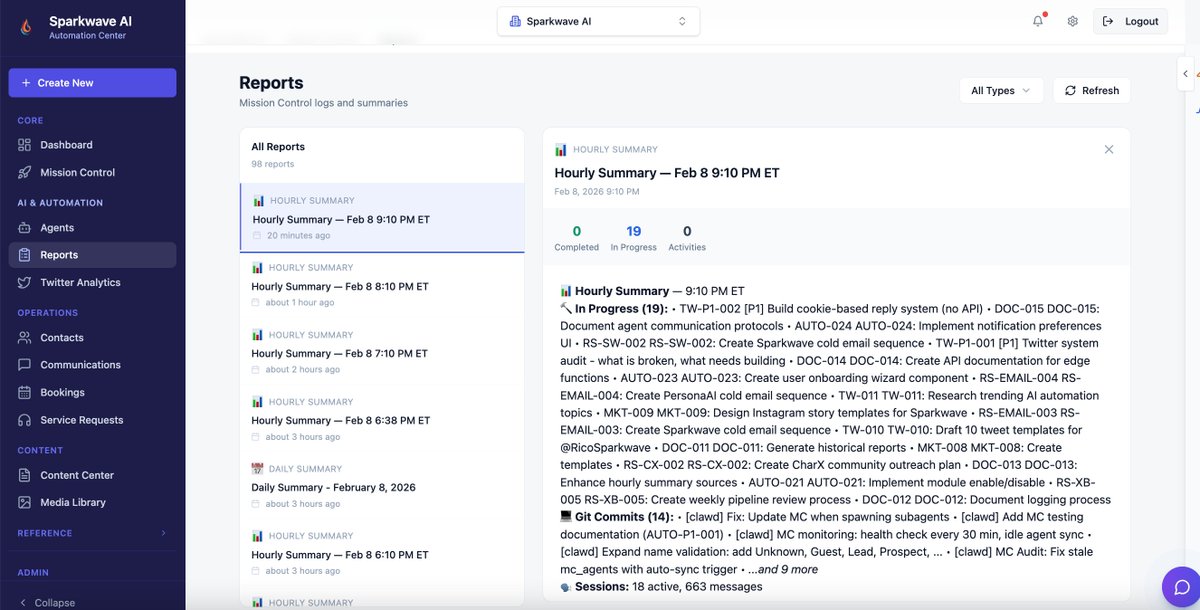1200x610 pixels.
Task: Click the Mission Control rocket icon
Action: [x=25, y=173]
